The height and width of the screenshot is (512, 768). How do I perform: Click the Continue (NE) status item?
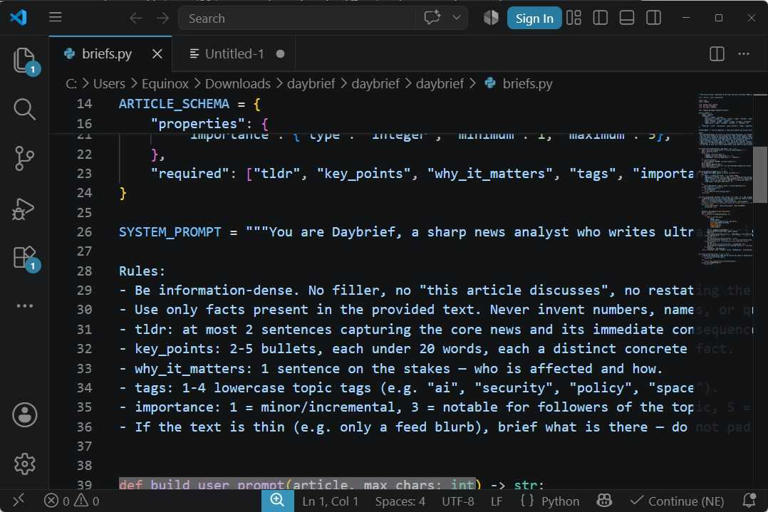point(677,501)
